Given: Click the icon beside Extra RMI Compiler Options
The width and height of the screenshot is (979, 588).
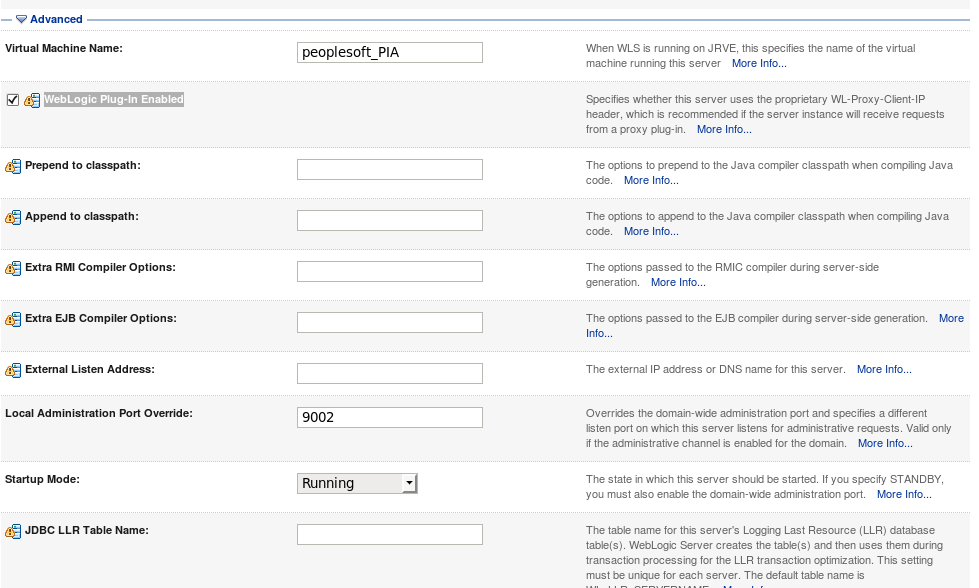Looking at the screenshot, I should 13,268.
